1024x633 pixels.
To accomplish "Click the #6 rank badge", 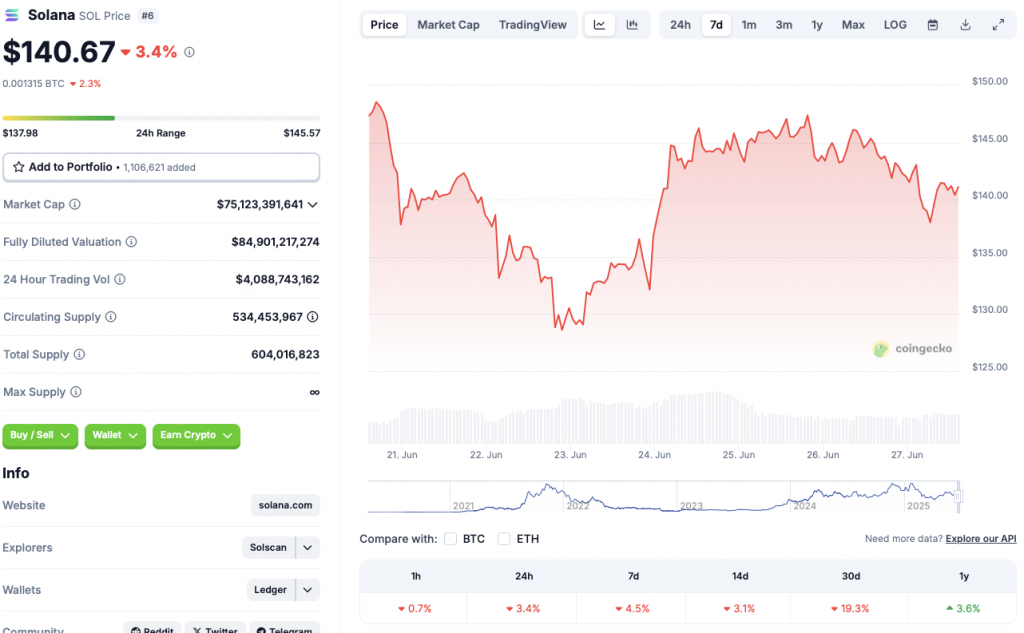I will [x=148, y=16].
